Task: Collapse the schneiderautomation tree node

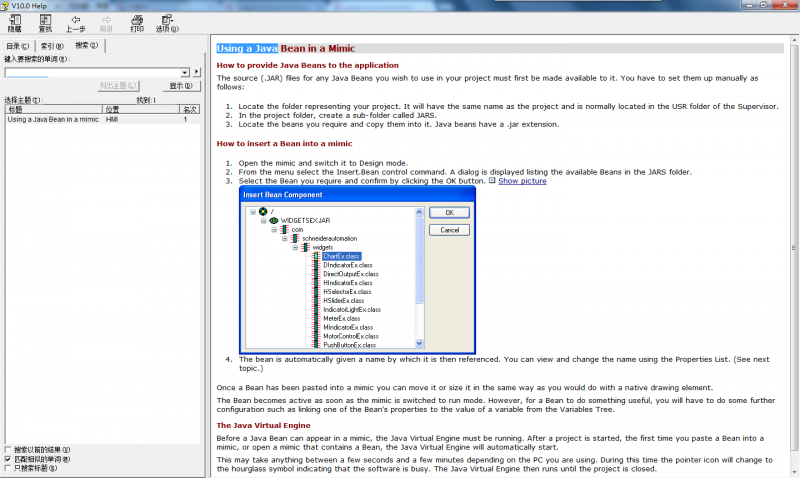Action: (285, 238)
